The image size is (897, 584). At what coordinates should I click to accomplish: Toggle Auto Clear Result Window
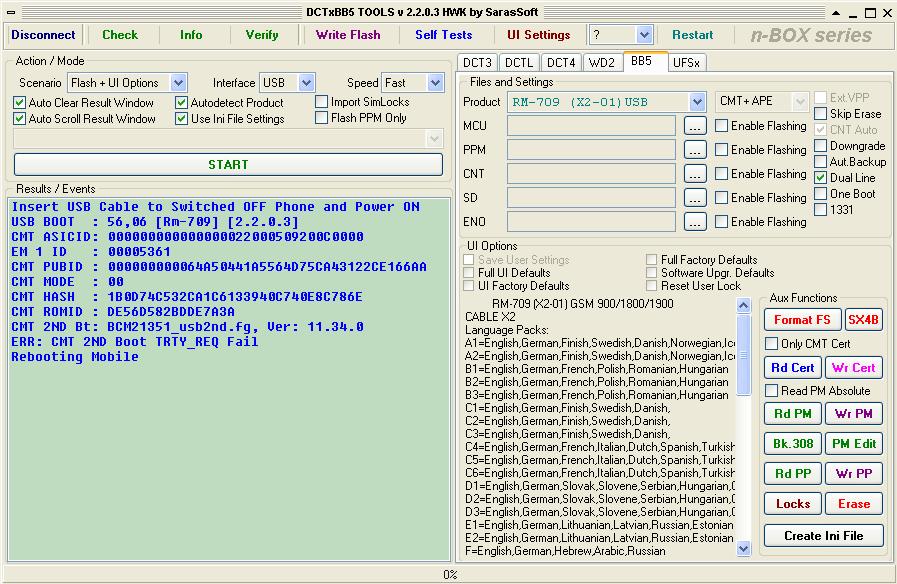[x=19, y=103]
